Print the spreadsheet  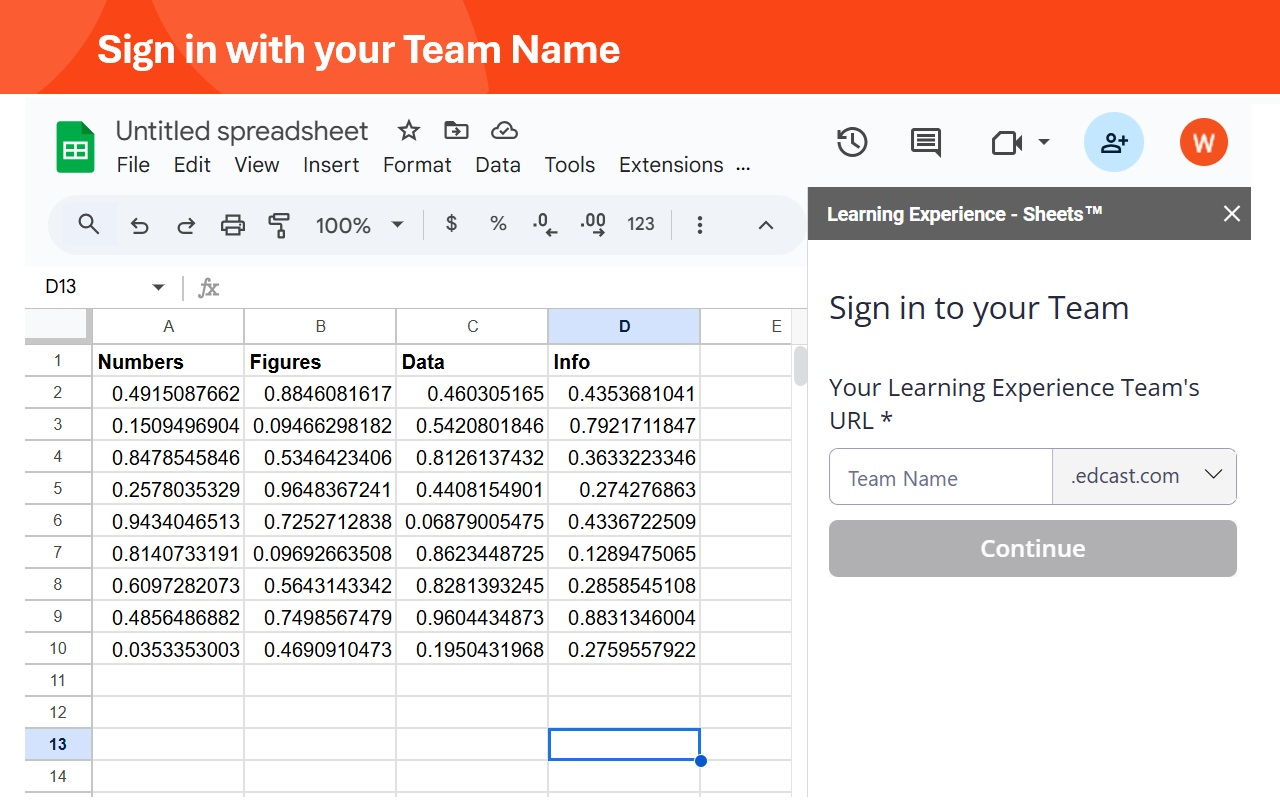[233, 226]
